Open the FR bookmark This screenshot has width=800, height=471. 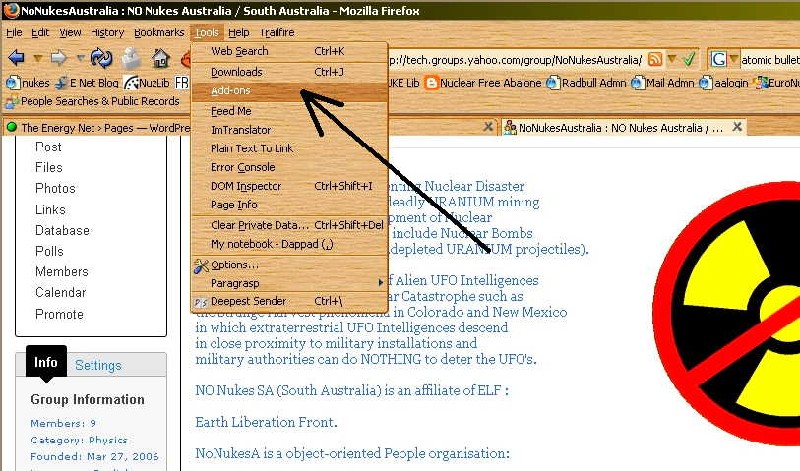[x=182, y=83]
